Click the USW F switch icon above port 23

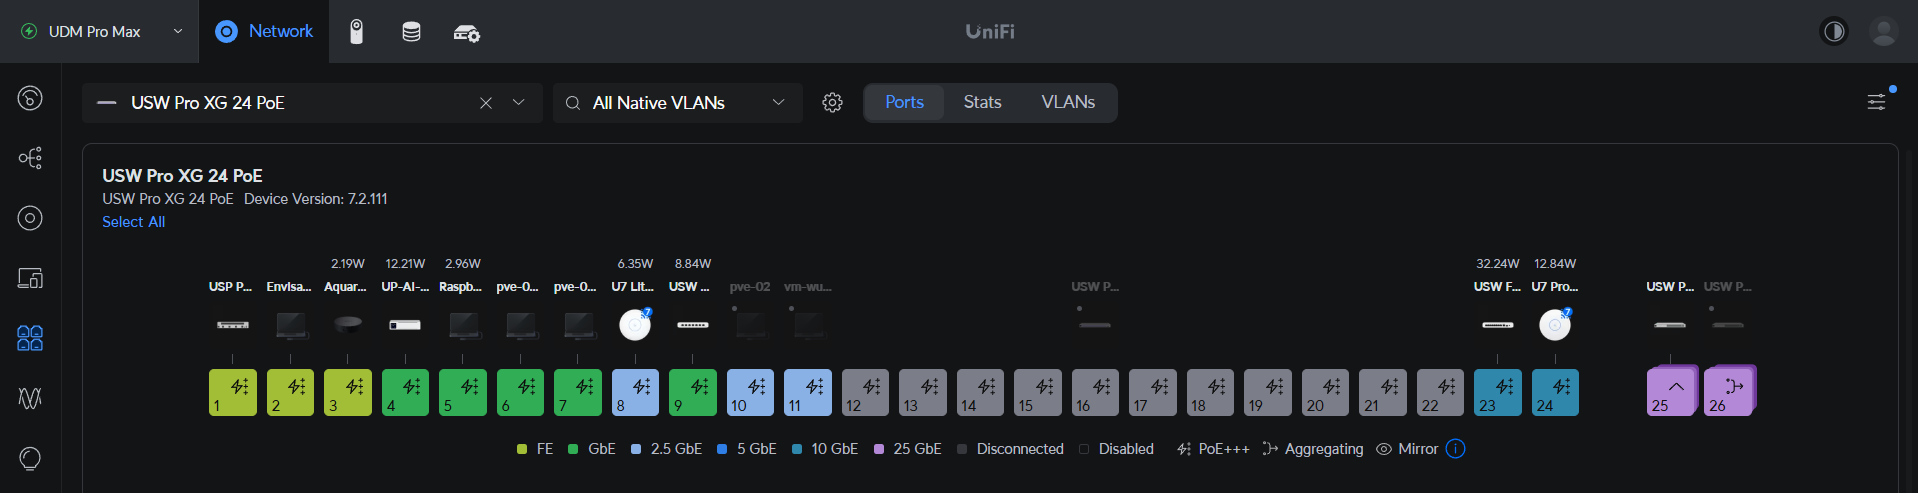[1498, 325]
